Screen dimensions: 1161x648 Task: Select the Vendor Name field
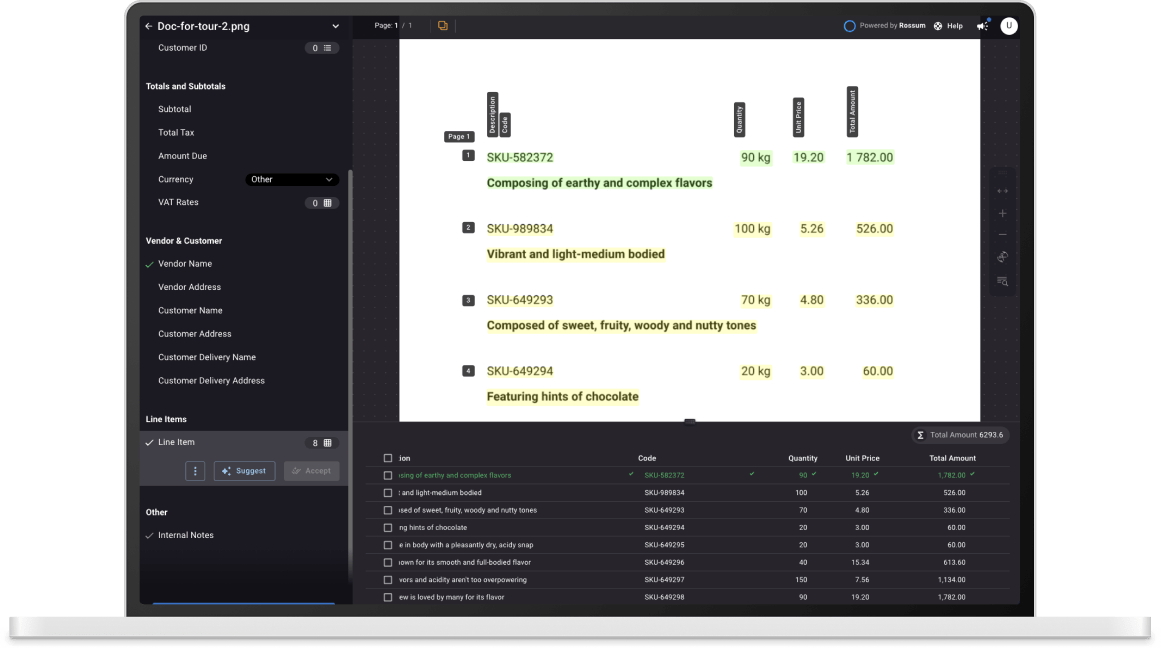(x=185, y=264)
